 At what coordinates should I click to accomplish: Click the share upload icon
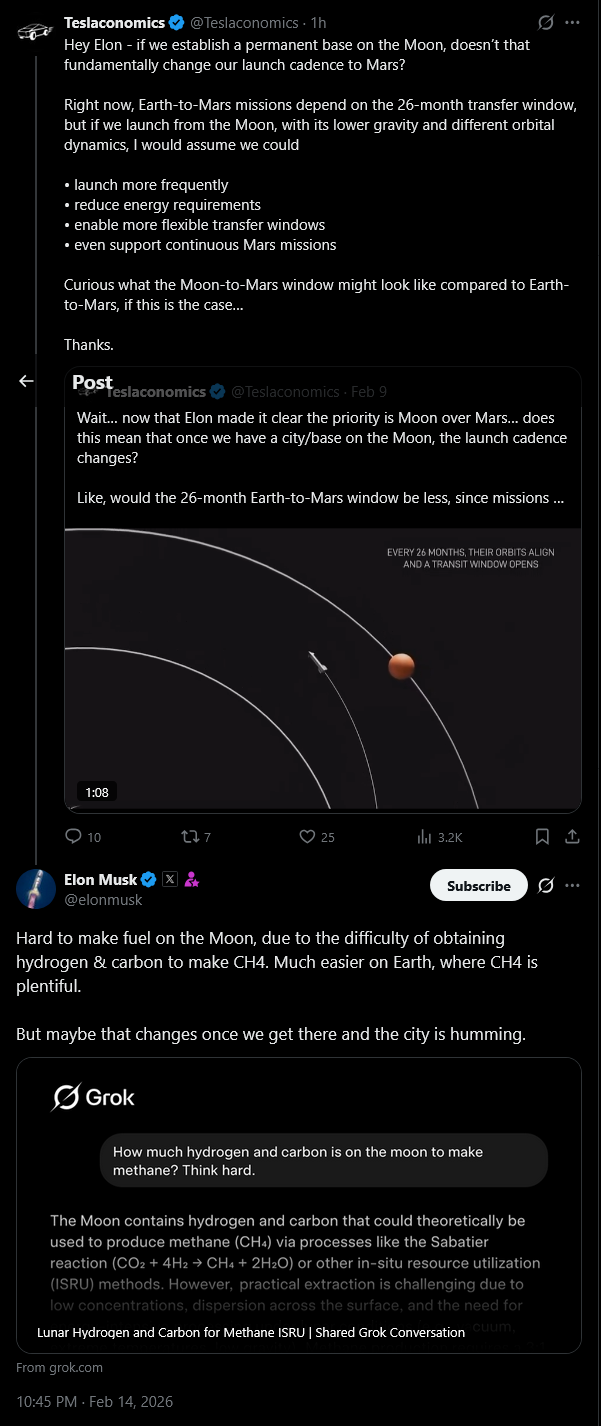click(572, 836)
